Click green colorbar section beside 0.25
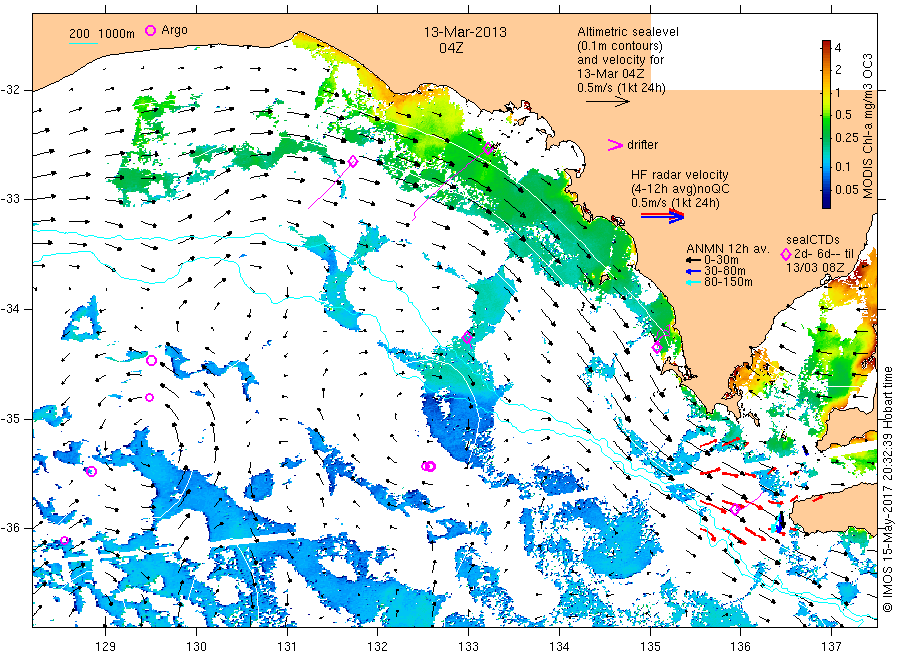900x660 pixels. click(826, 138)
